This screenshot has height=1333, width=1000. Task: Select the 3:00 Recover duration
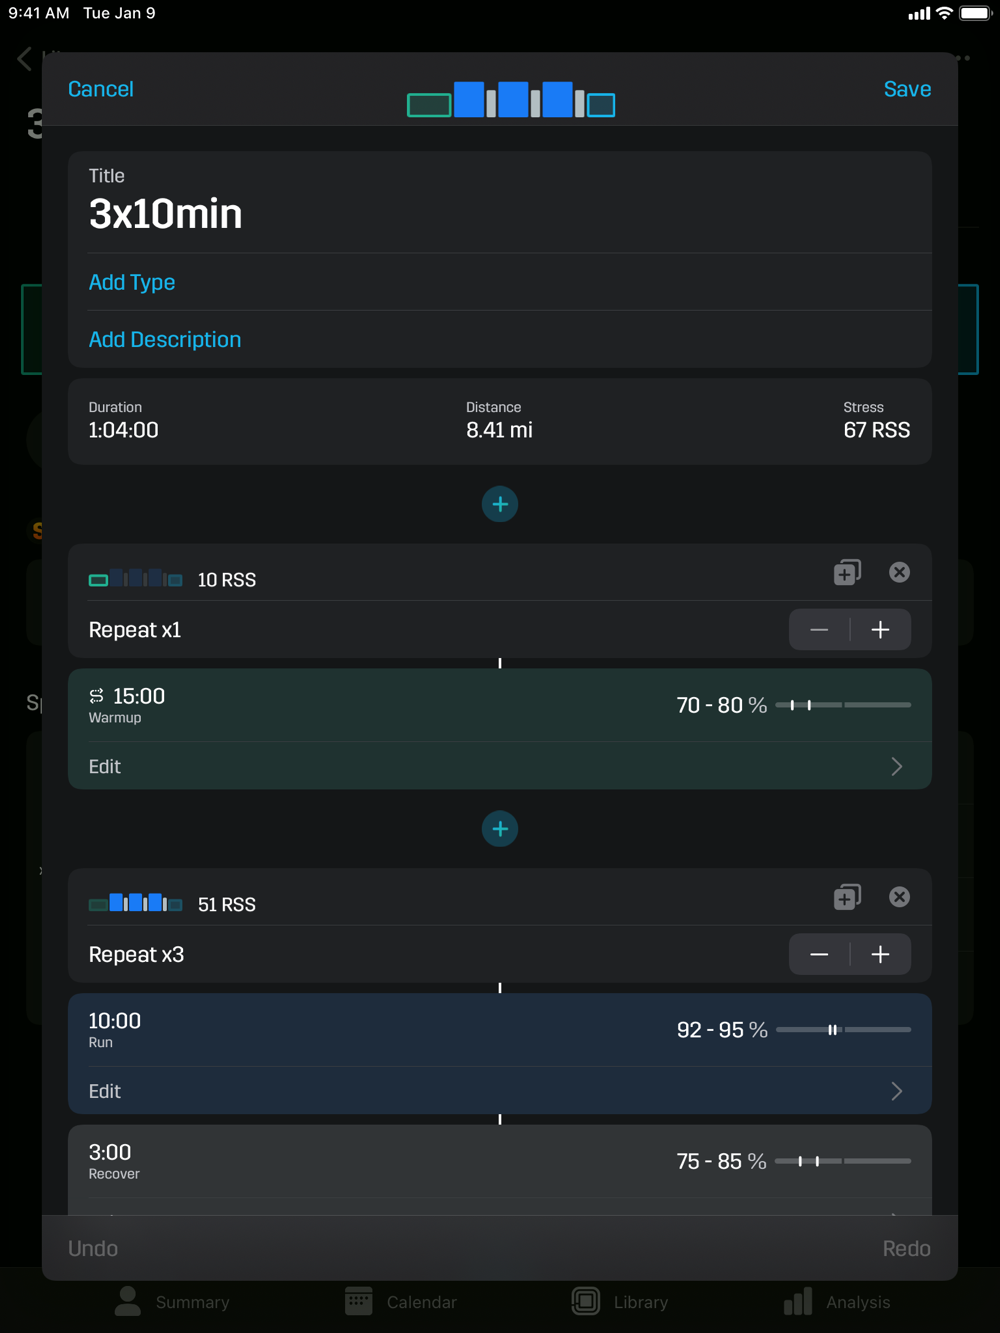(x=110, y=1152)
